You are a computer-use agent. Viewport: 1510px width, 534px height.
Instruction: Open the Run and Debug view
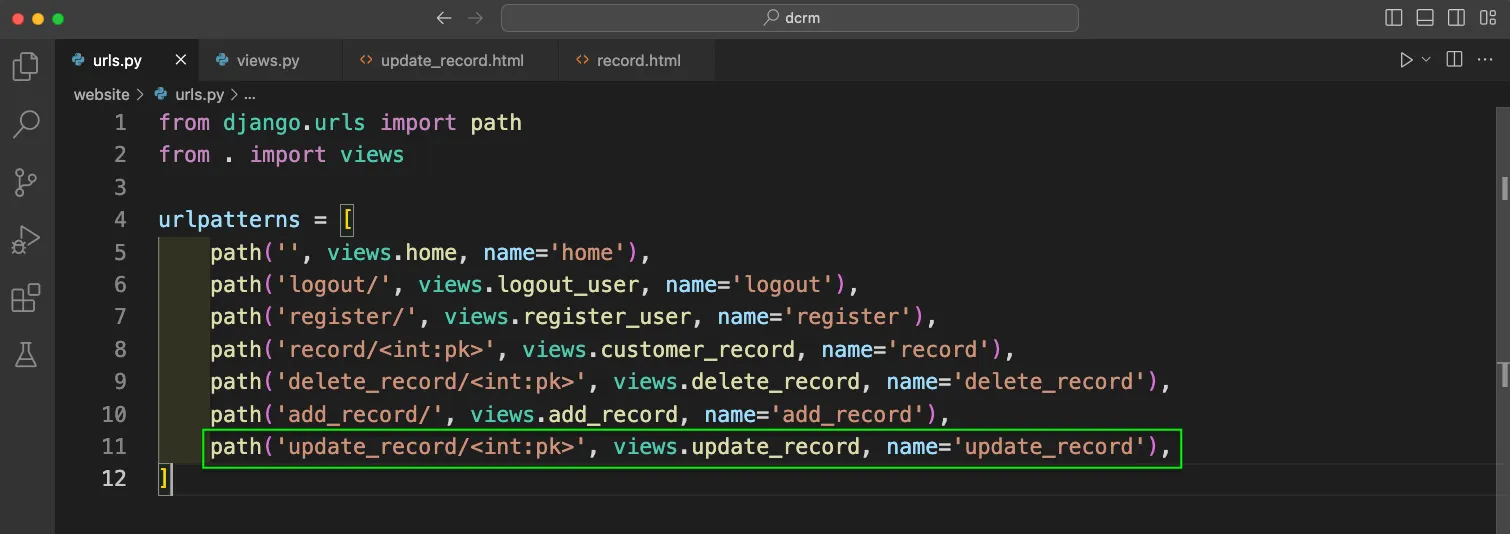25,240
